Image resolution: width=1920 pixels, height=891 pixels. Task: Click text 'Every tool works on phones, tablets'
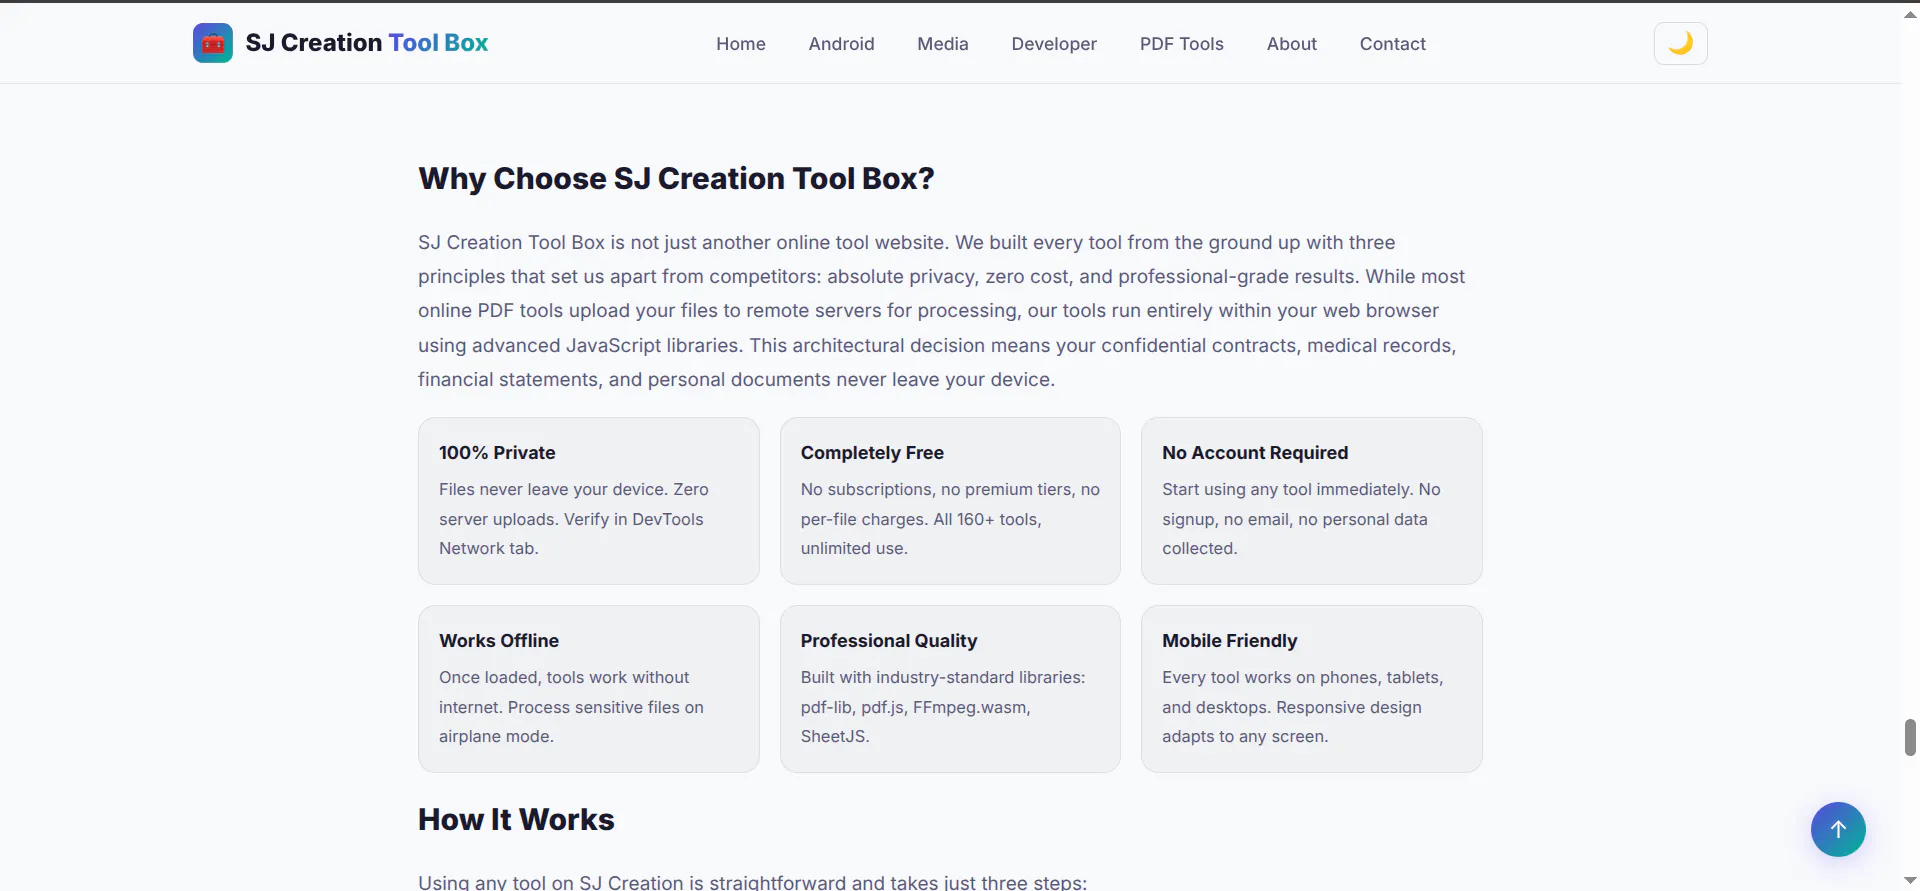(1300, 677)
